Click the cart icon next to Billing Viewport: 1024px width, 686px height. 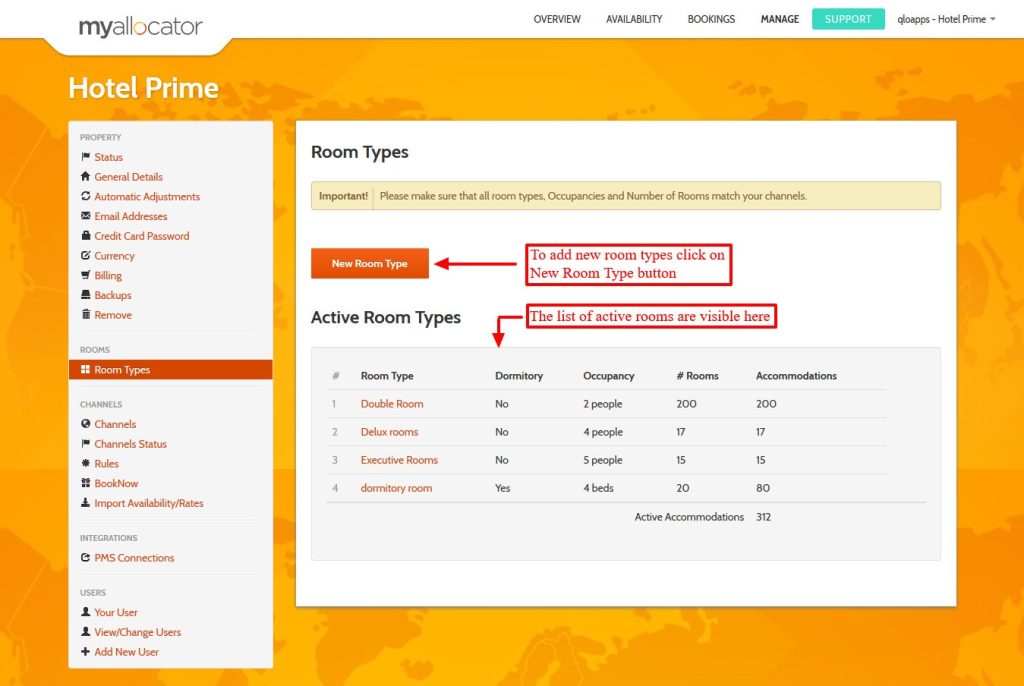[85, 275]
